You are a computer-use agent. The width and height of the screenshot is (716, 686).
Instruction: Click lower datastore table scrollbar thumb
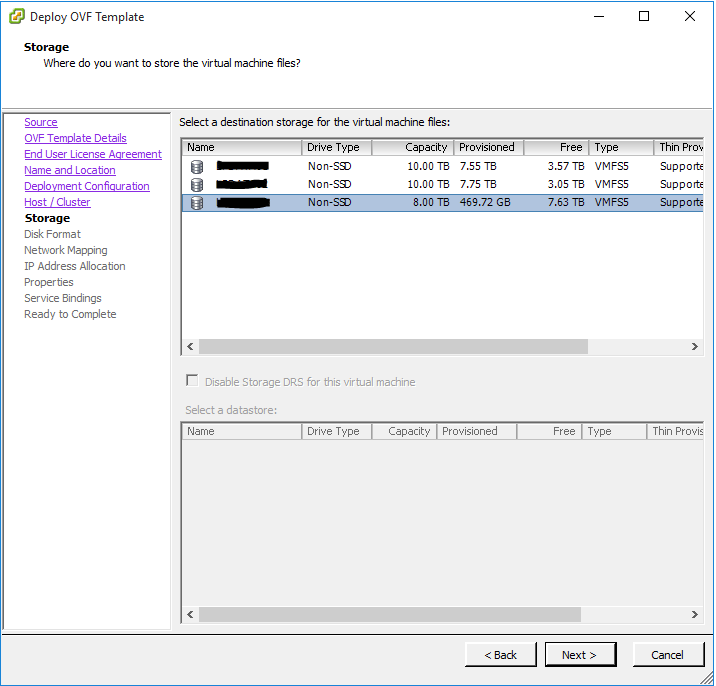[x=390, y=615]
